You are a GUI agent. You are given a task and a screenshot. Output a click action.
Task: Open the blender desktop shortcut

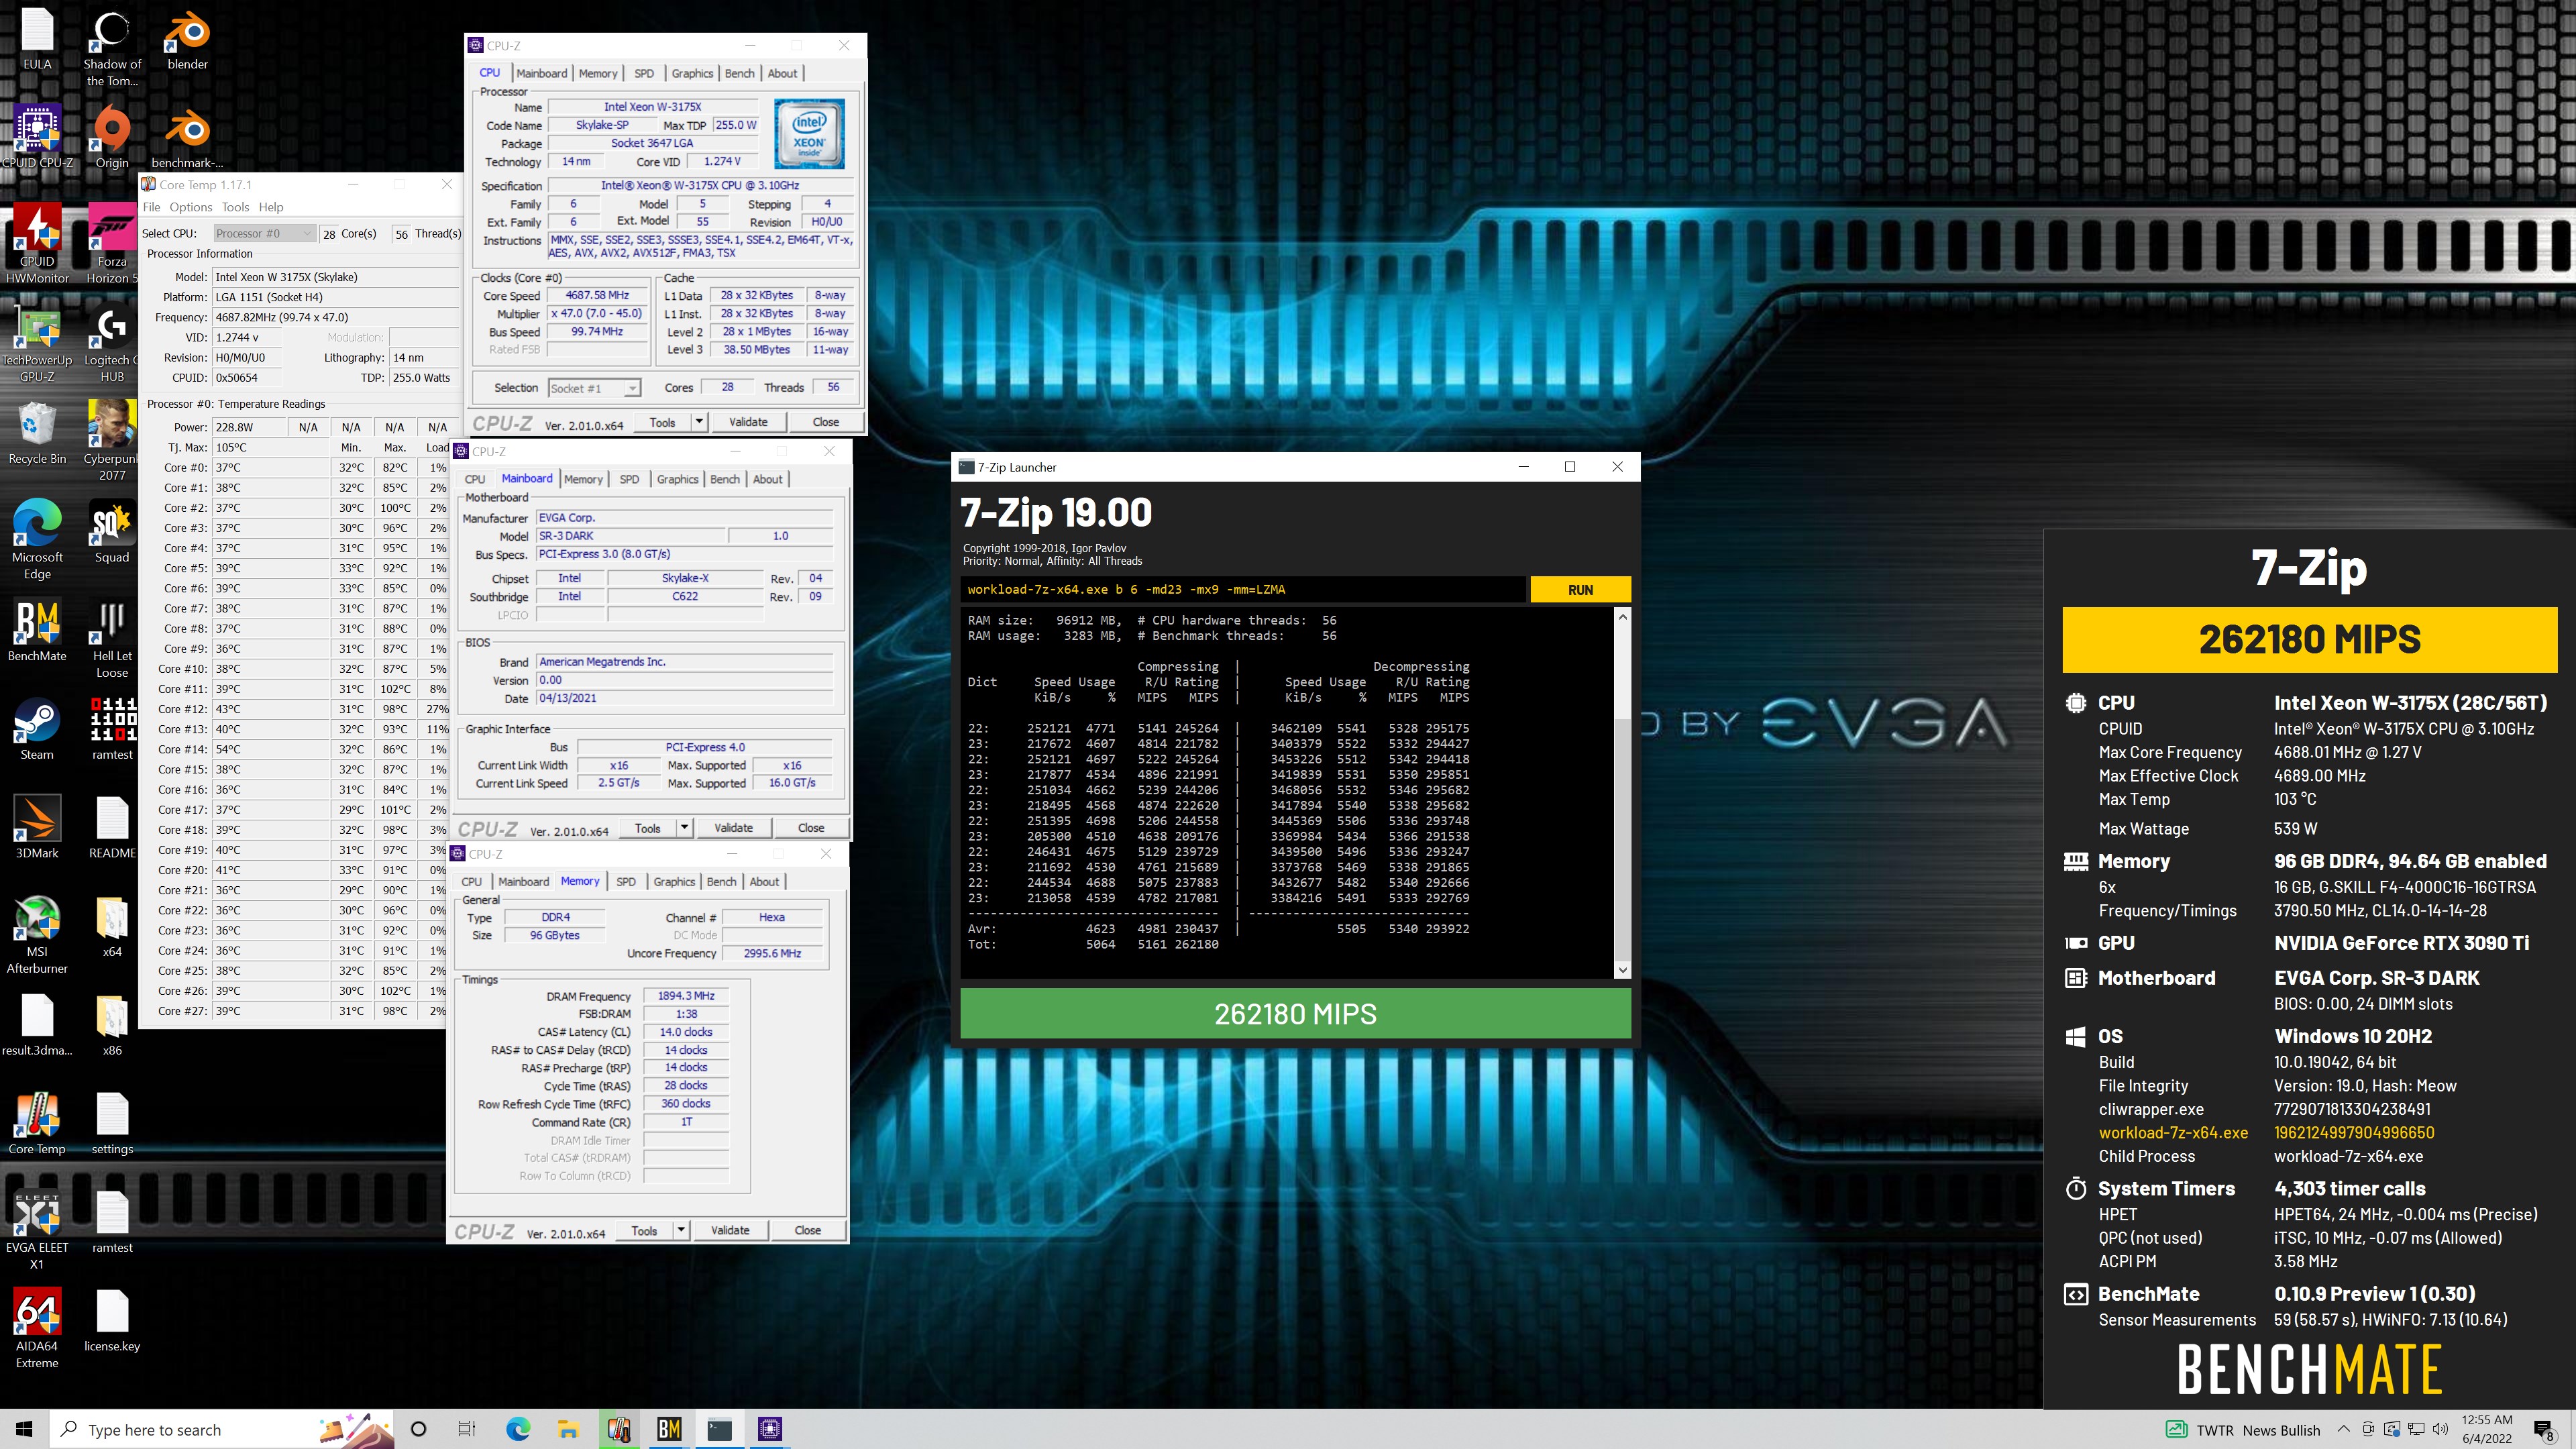click(x=187, y=40)
